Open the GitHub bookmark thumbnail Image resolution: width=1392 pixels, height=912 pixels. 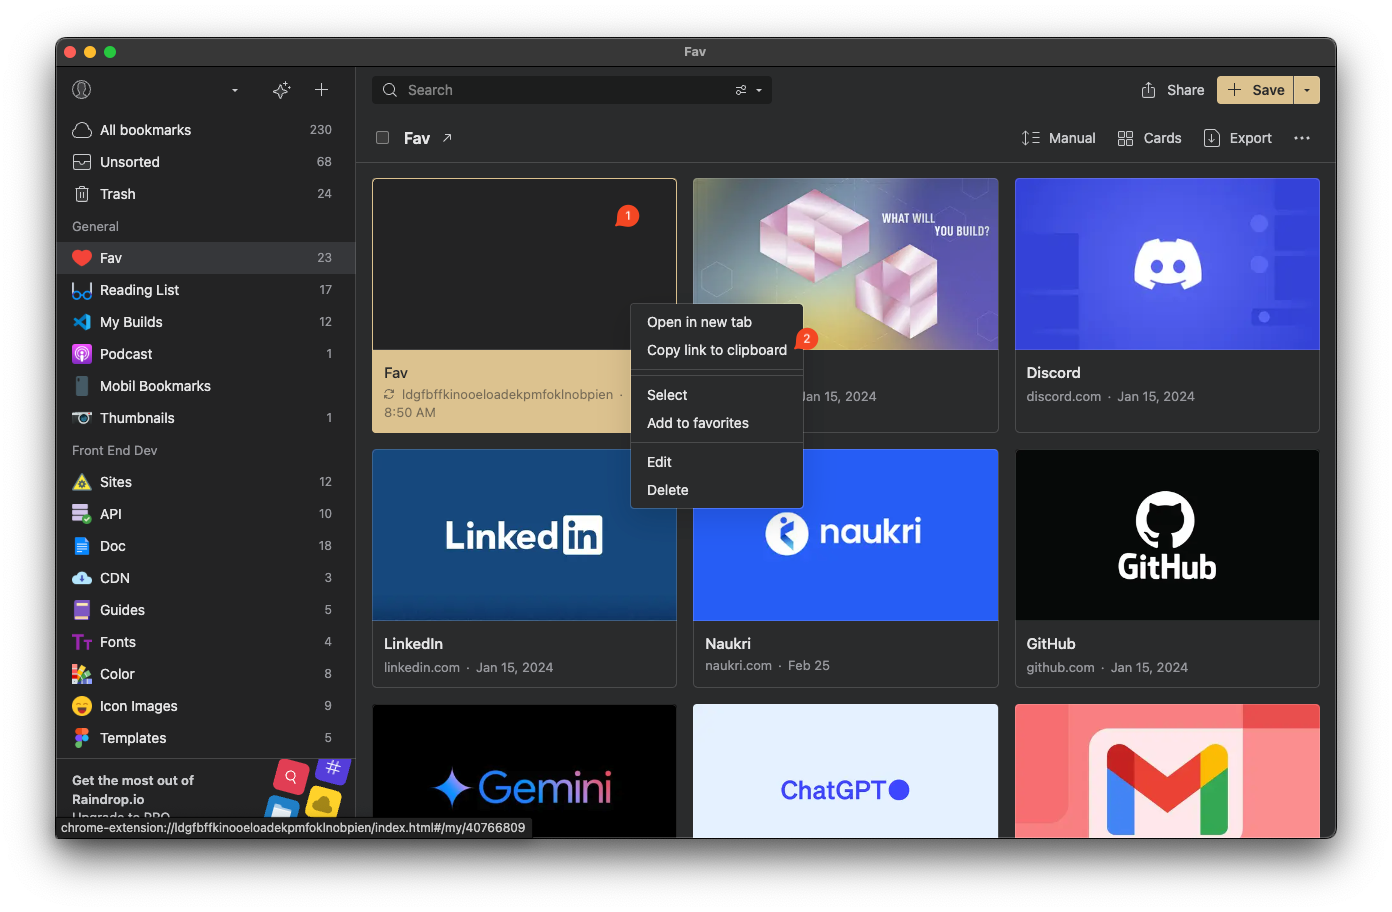[x=1167, y=535]
